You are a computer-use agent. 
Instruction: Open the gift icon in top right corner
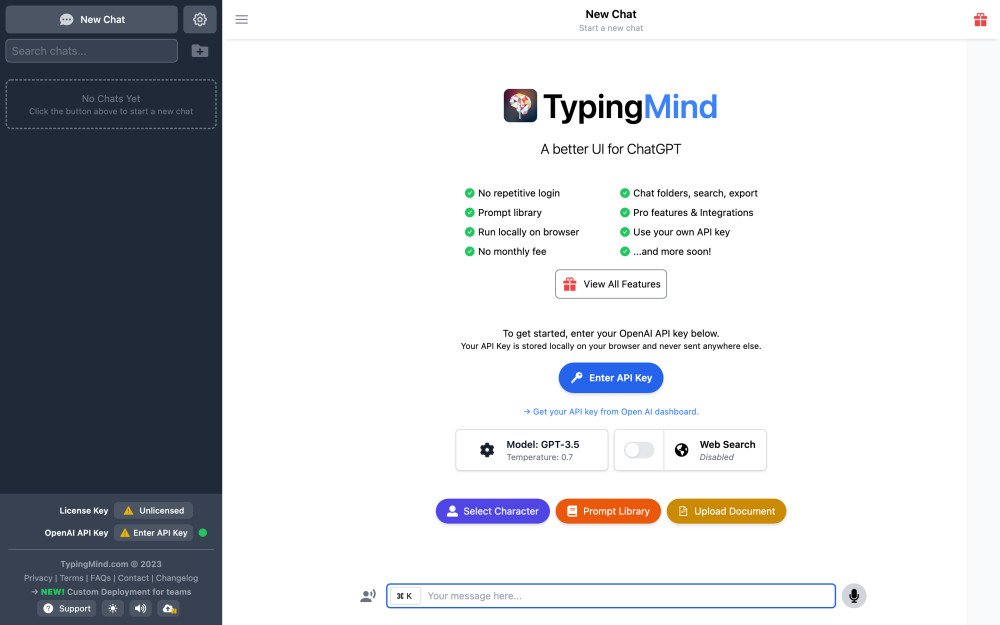(980, 19)
